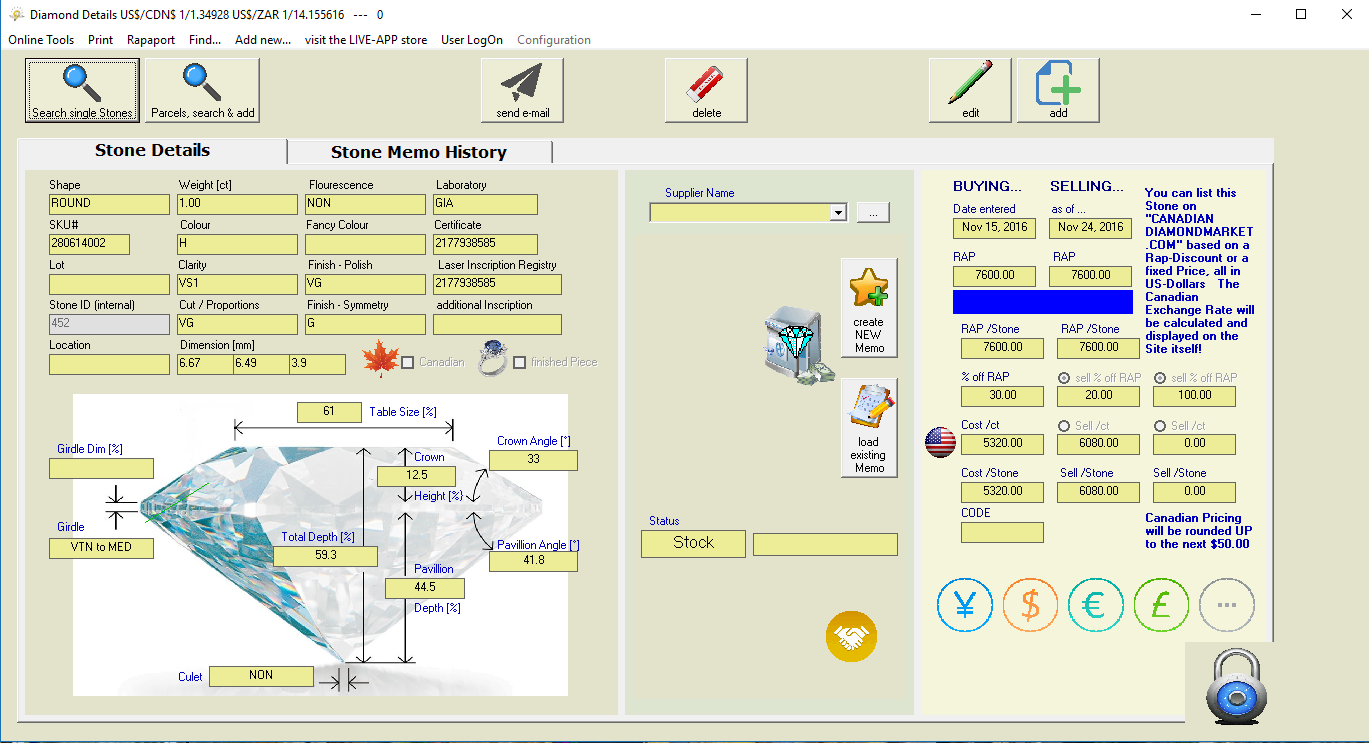Open the Rapaport menu

coord(151,40)
